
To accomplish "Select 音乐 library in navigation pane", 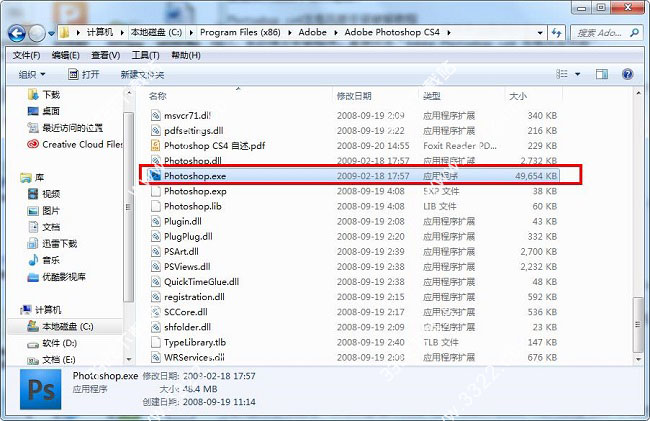I will coord(44,260).
